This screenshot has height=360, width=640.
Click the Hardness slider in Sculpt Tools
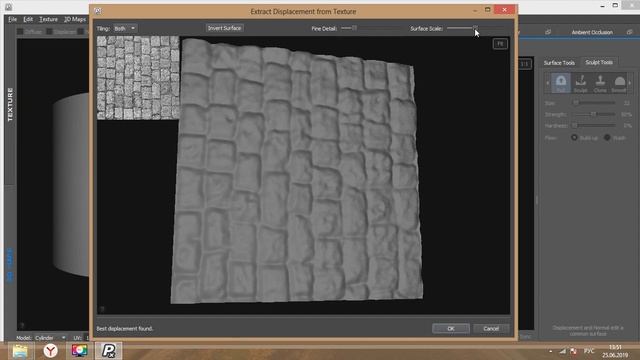(x=595, y=125)
